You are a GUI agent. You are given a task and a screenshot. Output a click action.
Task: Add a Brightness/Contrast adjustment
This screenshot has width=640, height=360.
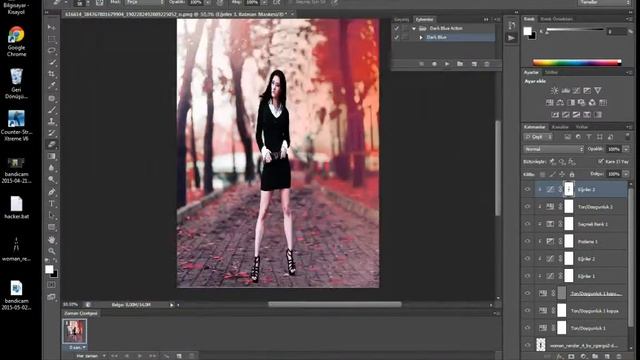coord(554,91)
